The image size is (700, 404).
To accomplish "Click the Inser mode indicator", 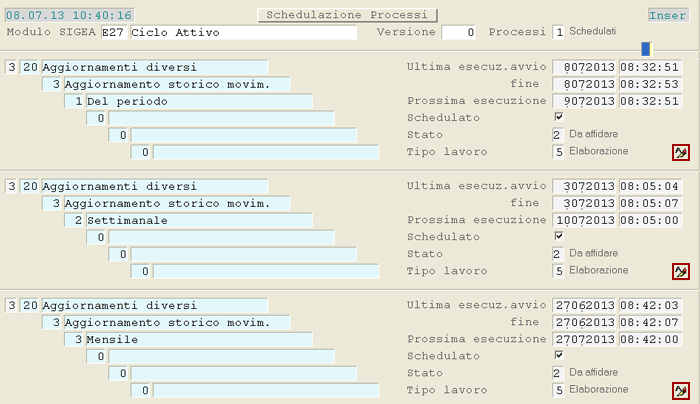I will (x=668, y=15).
